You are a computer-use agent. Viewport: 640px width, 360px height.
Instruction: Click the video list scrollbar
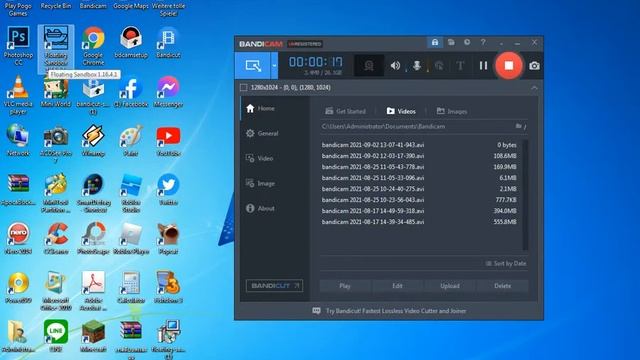525,195
